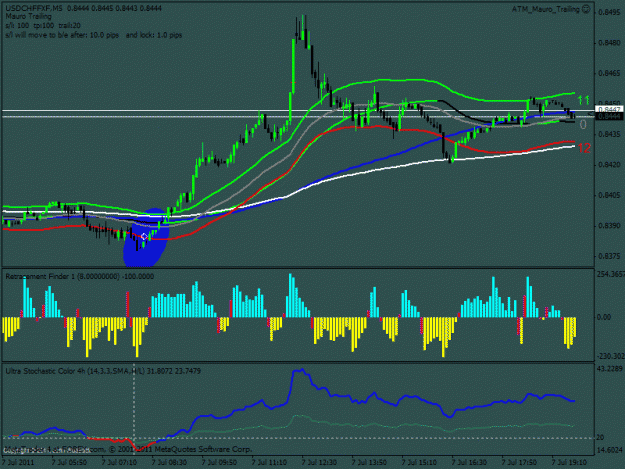
Task: Click the green number 11 label
Action: pyautogui.click(x=584, y=100)
